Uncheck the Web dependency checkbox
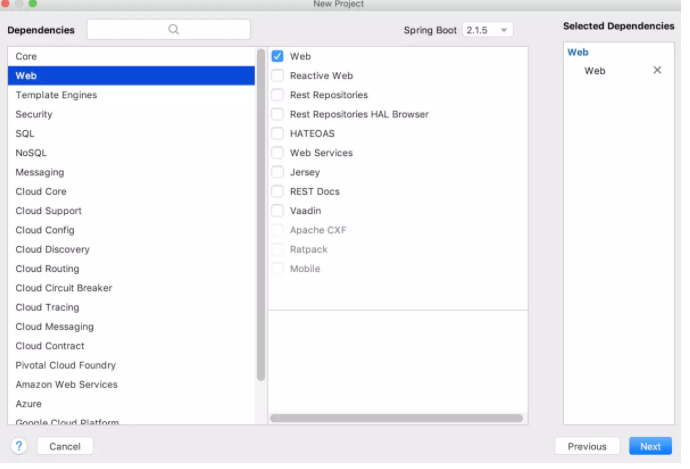 pyautogui.click(x=278, y=56)
